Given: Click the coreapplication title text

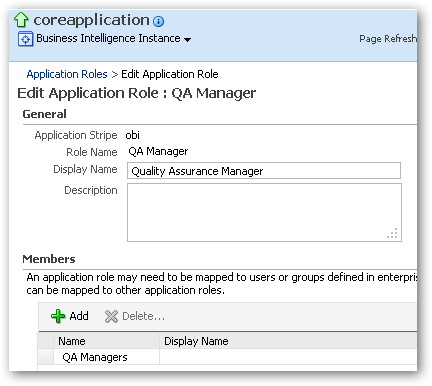Looking at the screenshot, I should [x=91, y=20].
